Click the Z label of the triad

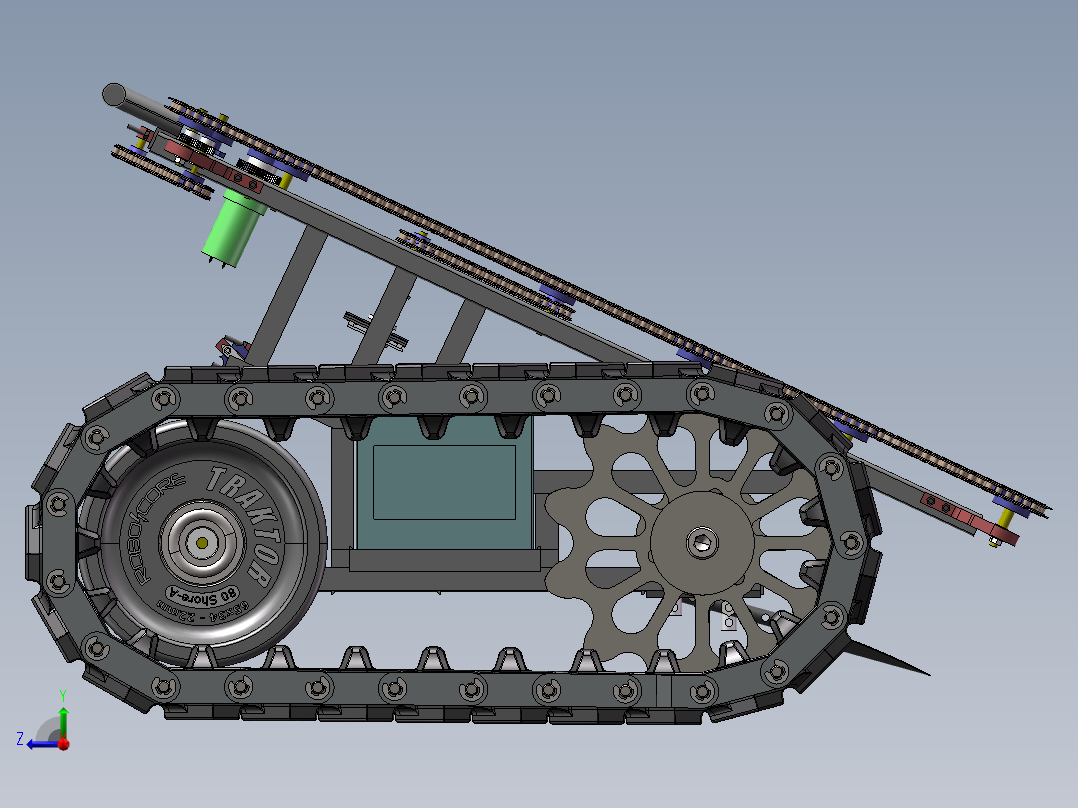pos(20,739)
